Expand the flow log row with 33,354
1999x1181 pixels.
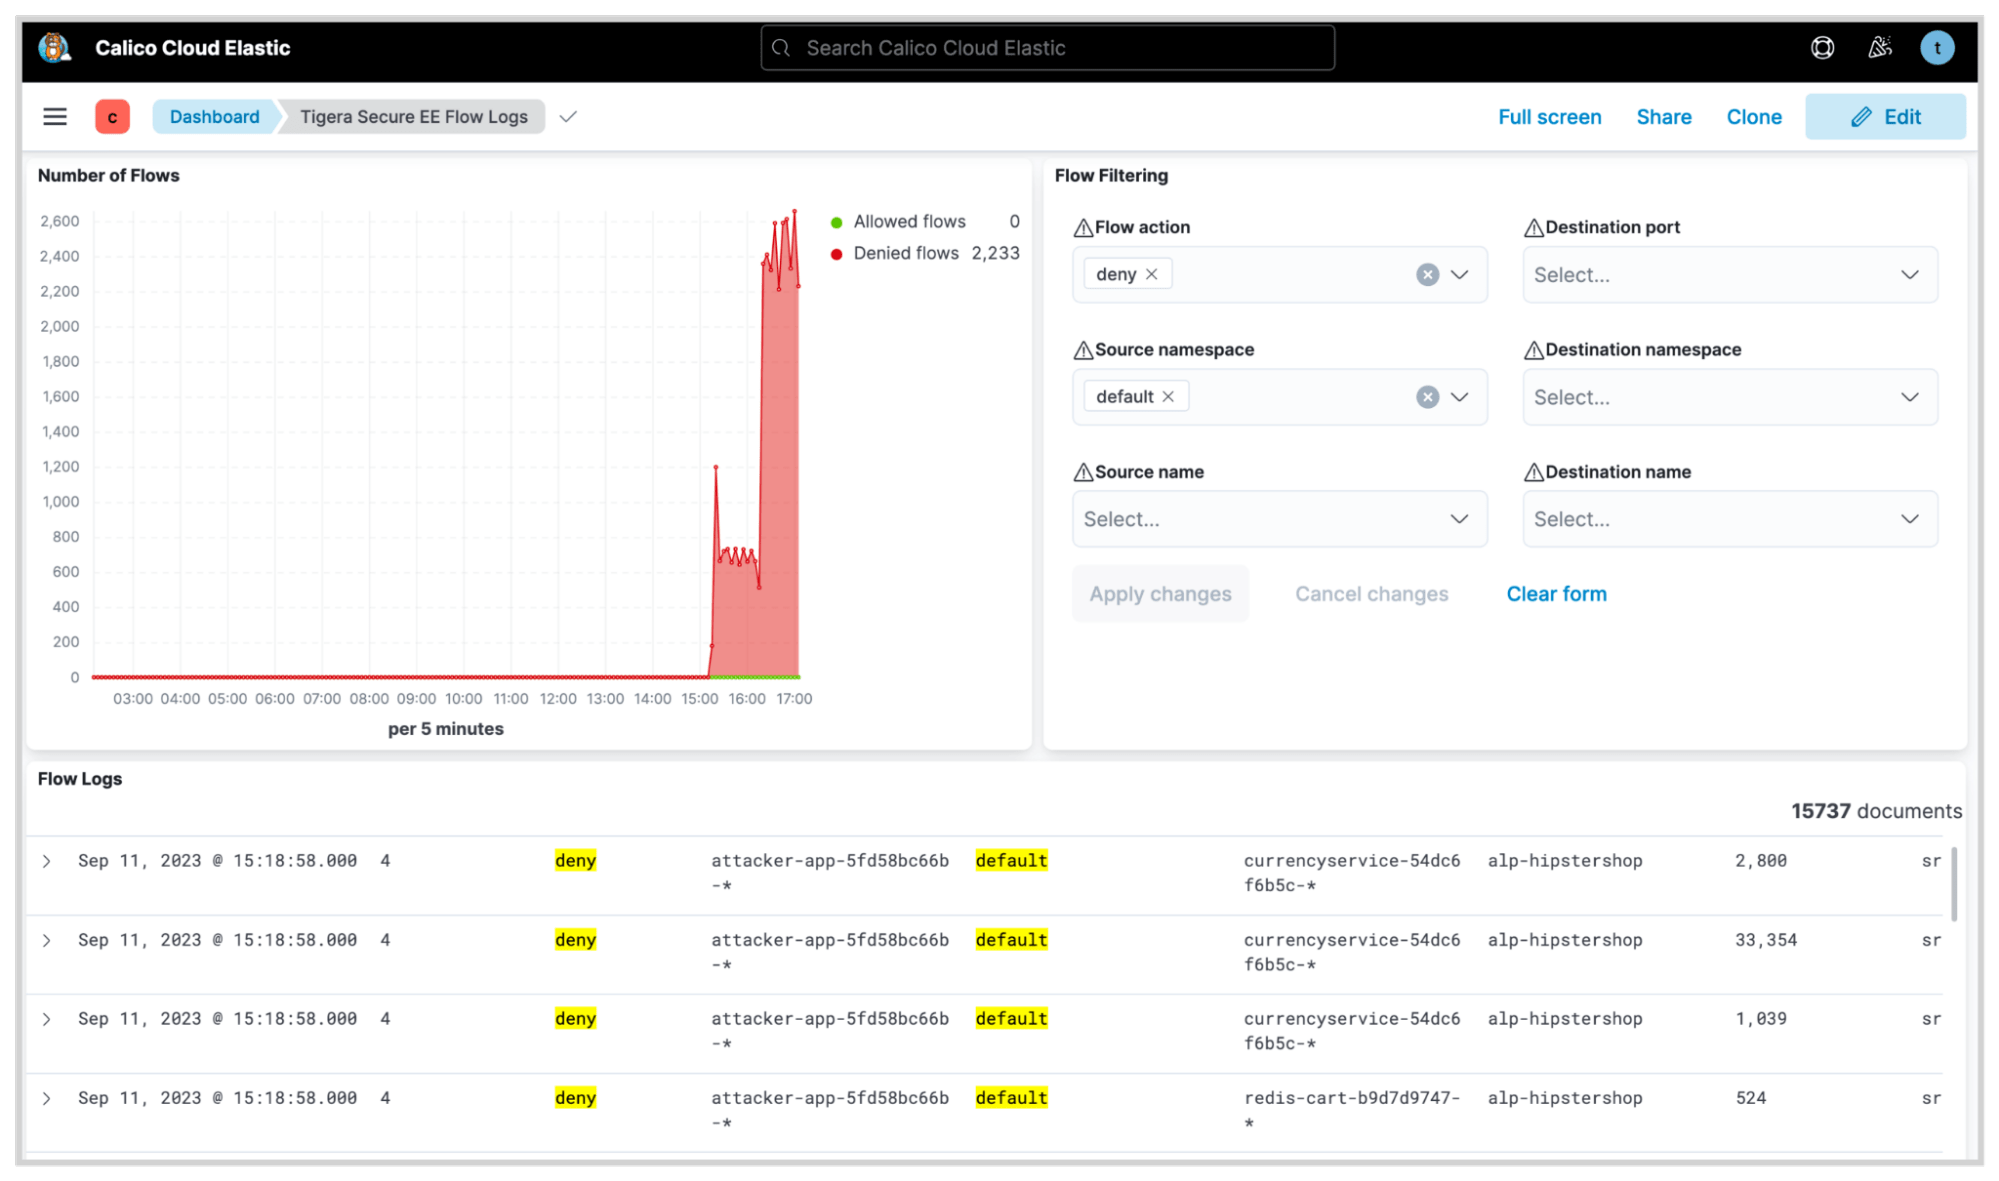pyautogui.click(x=46, y=940)
